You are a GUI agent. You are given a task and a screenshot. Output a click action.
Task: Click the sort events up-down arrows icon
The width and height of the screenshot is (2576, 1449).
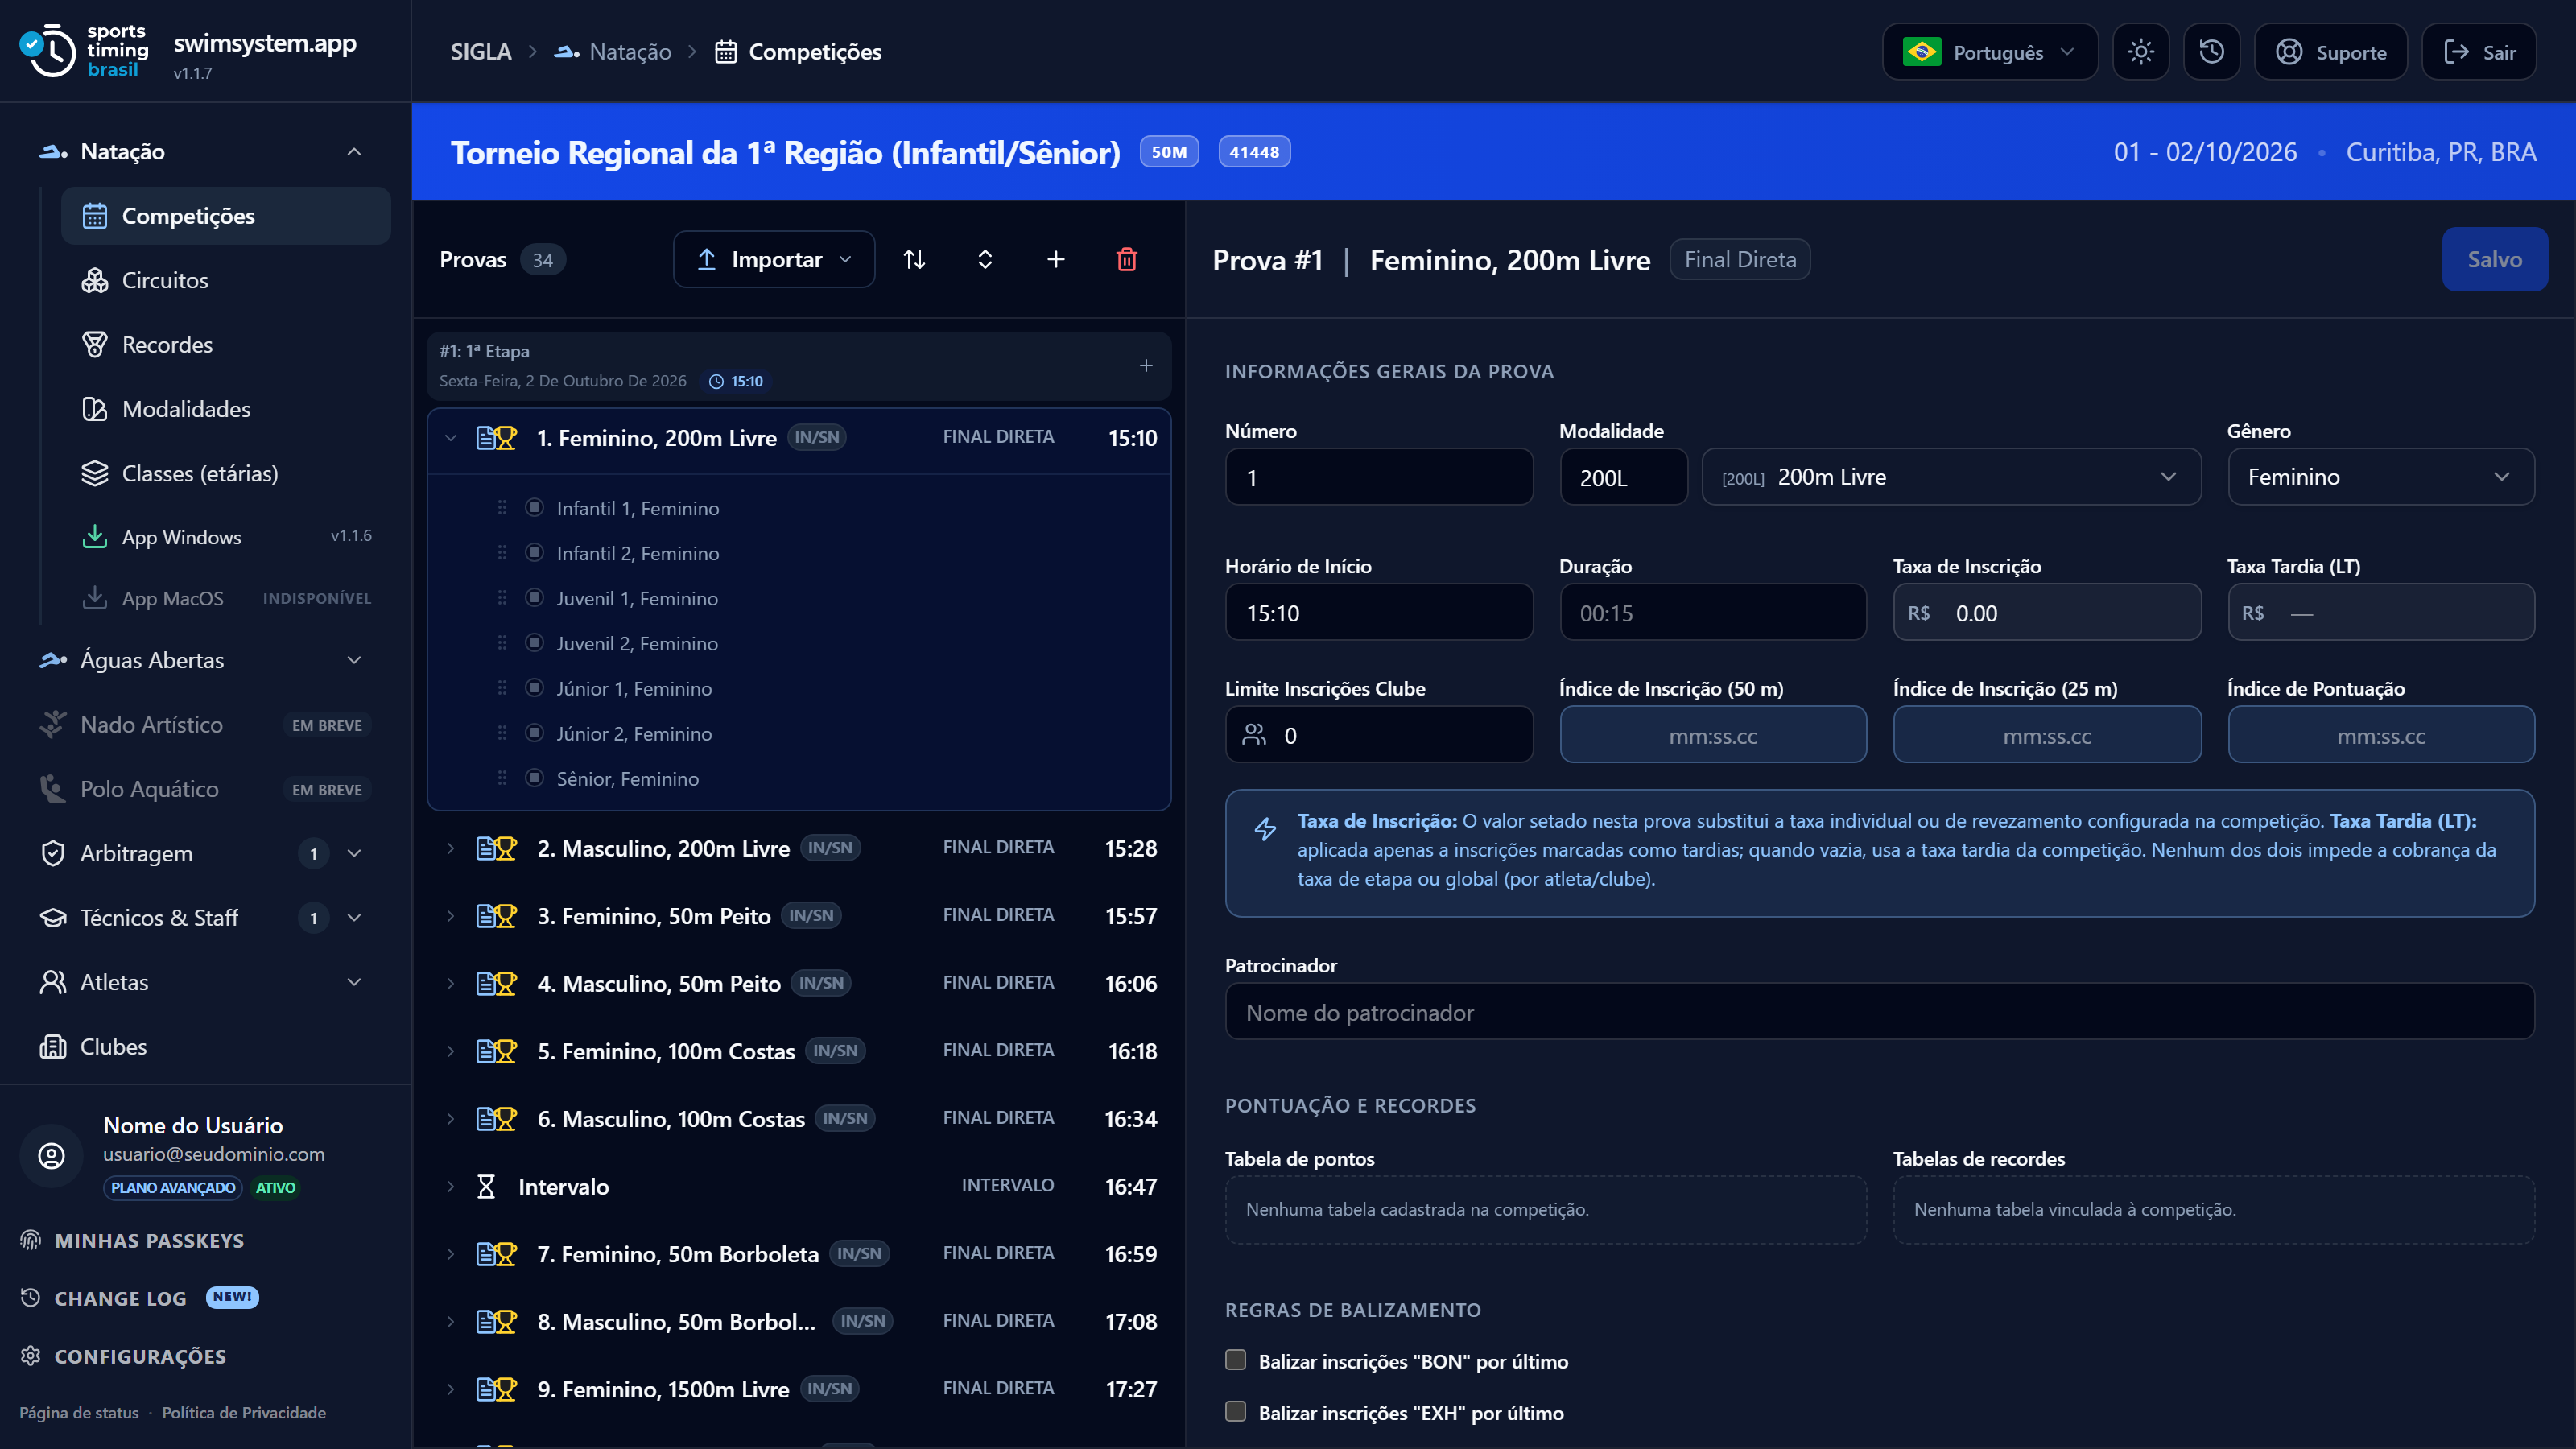click(x=914, y=260)
